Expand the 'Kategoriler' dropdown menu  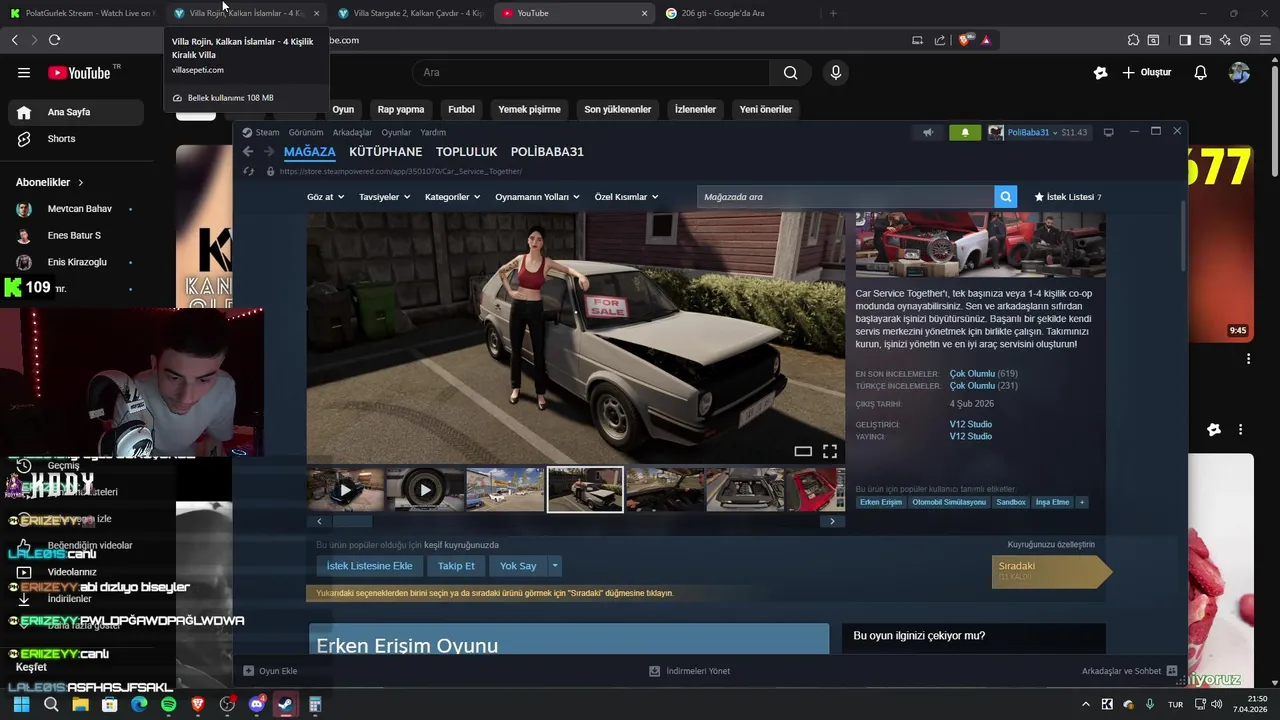(x=452, y=197)
